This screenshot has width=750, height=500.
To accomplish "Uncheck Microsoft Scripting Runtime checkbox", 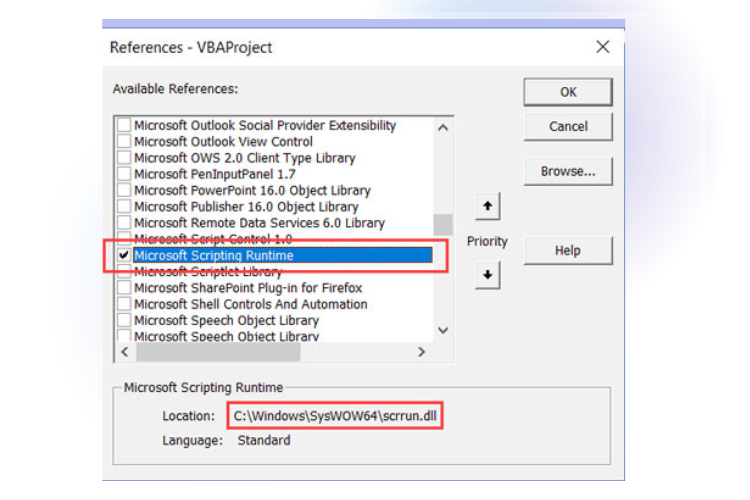I will click(x=124, y=255).
